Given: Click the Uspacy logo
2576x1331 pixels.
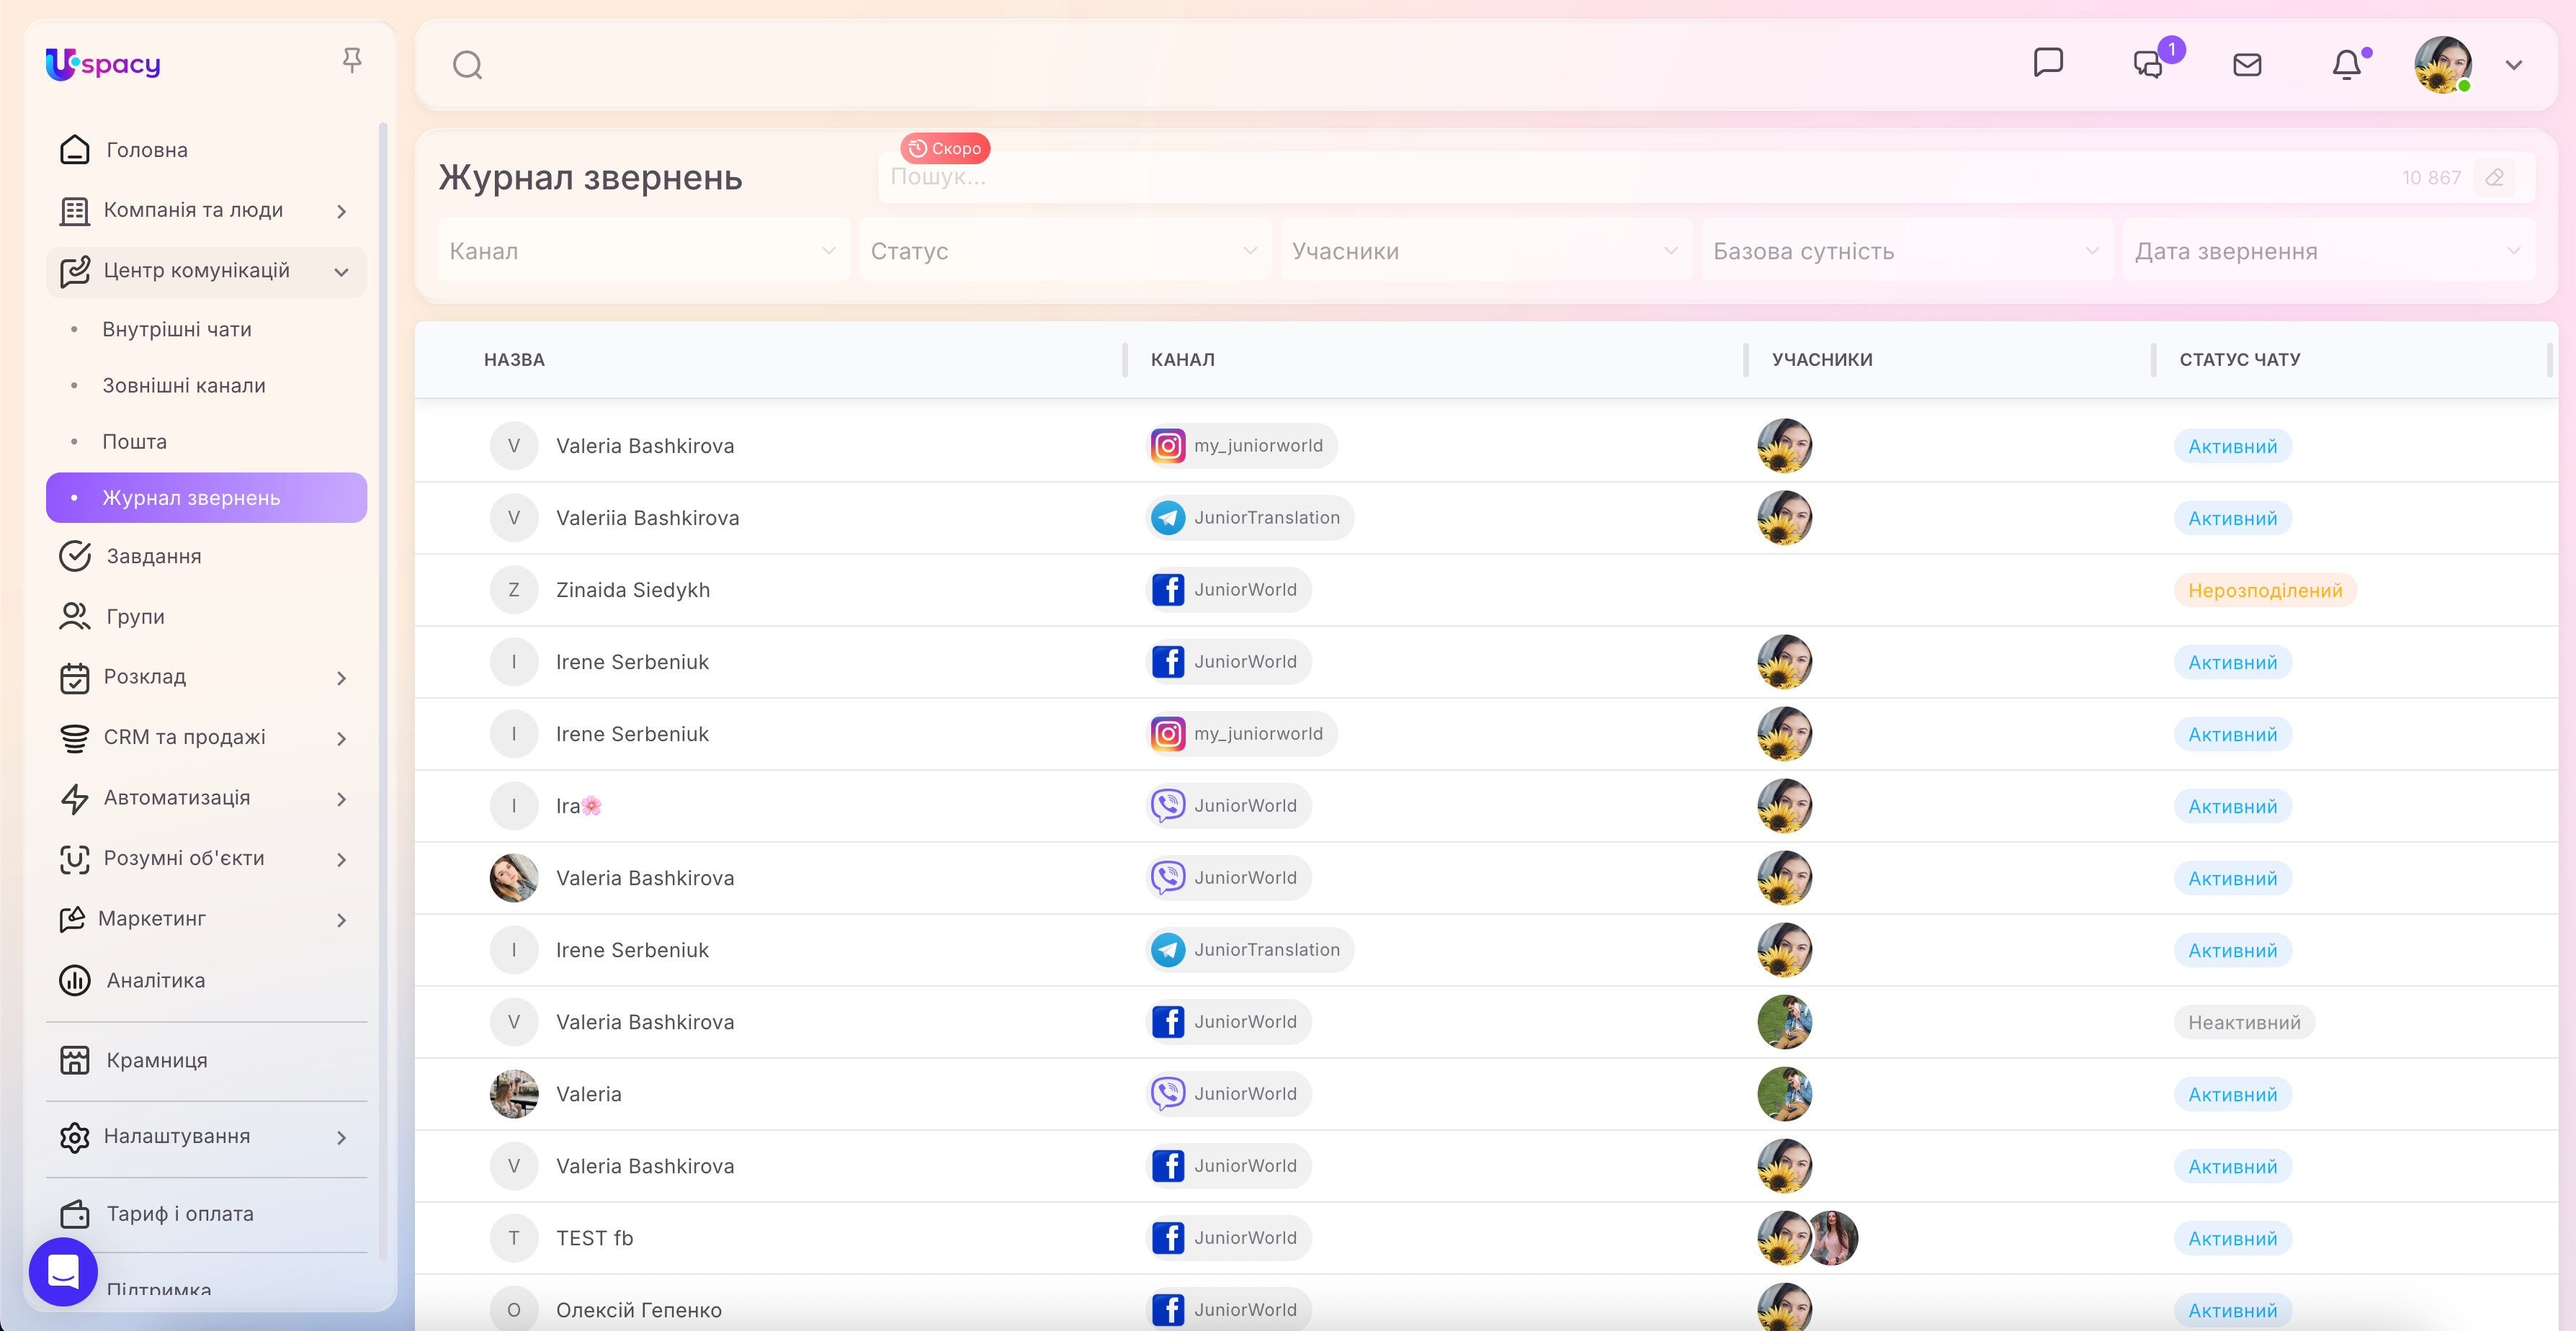Looking at the screenshot, I should (103, 64).
